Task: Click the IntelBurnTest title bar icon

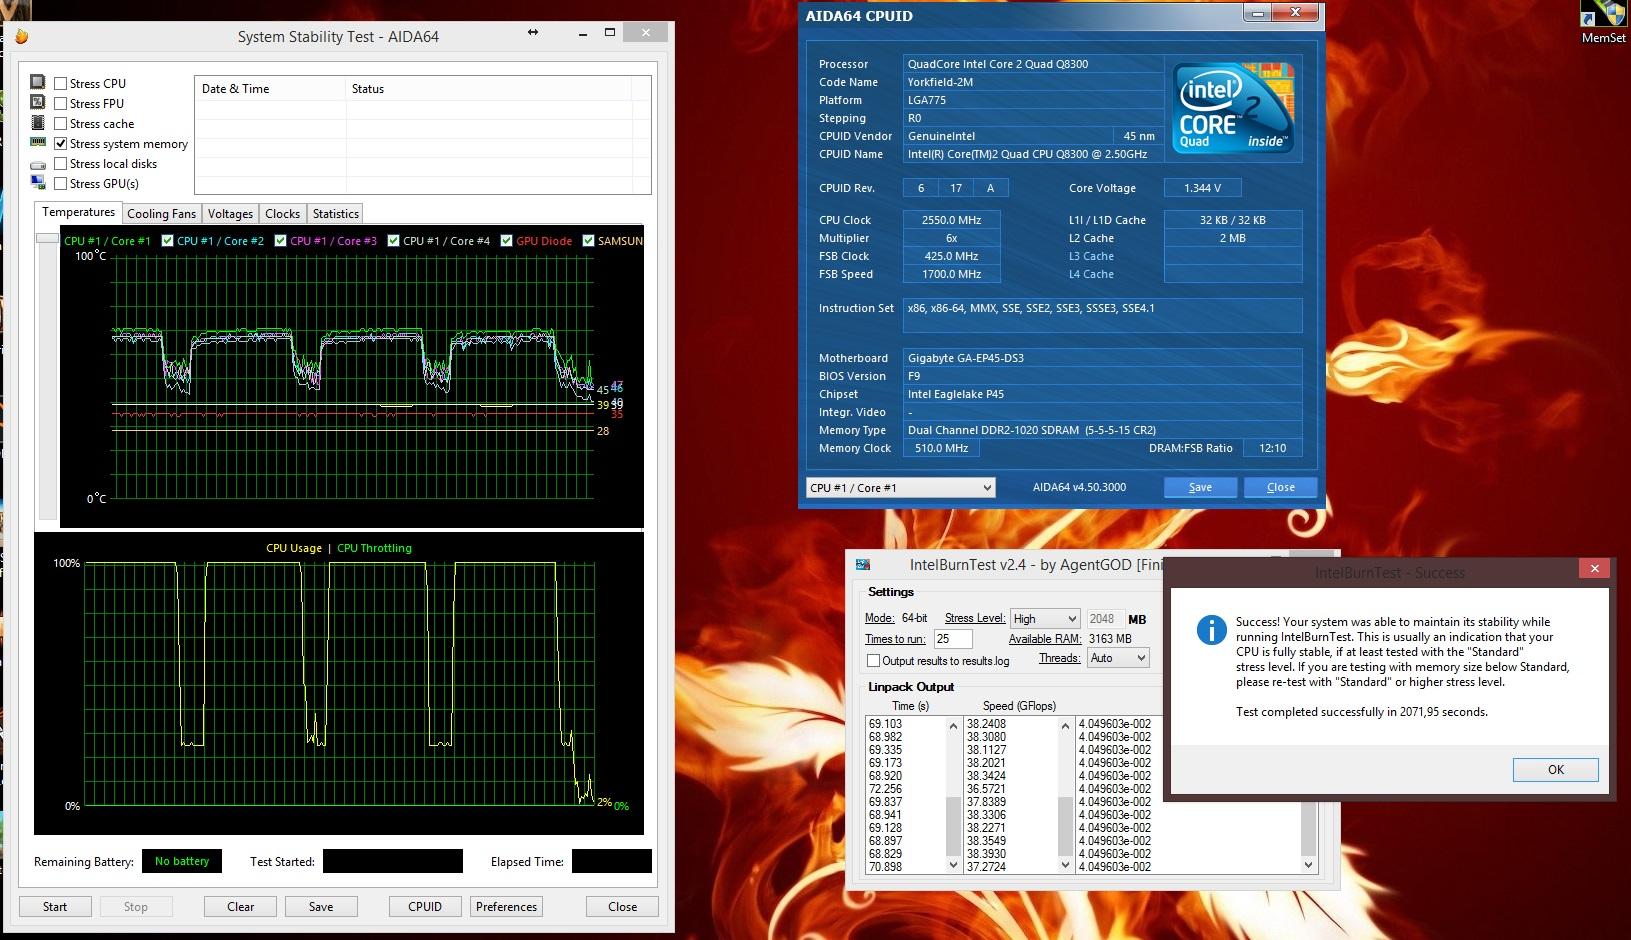Action: pyautogui.click(x=862, y=565)
